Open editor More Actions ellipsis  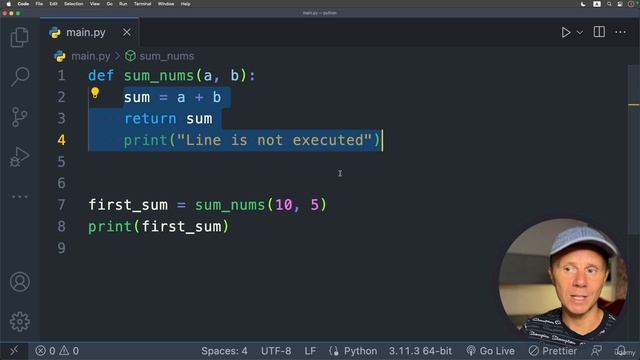[620, 32]
